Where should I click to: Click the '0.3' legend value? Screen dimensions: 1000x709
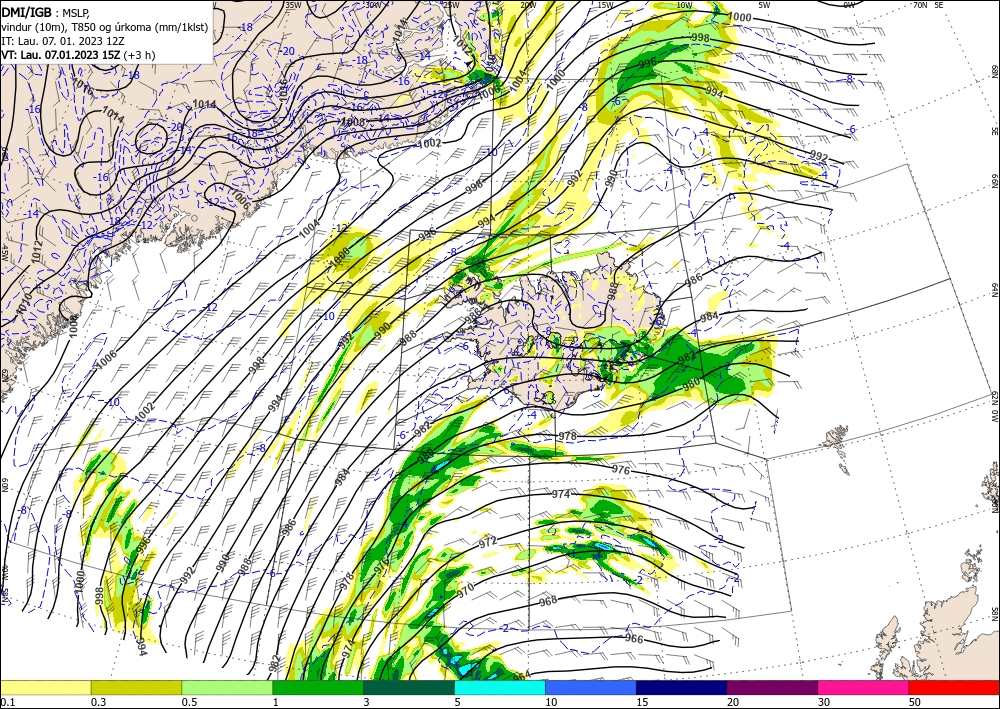click(98, 702)
